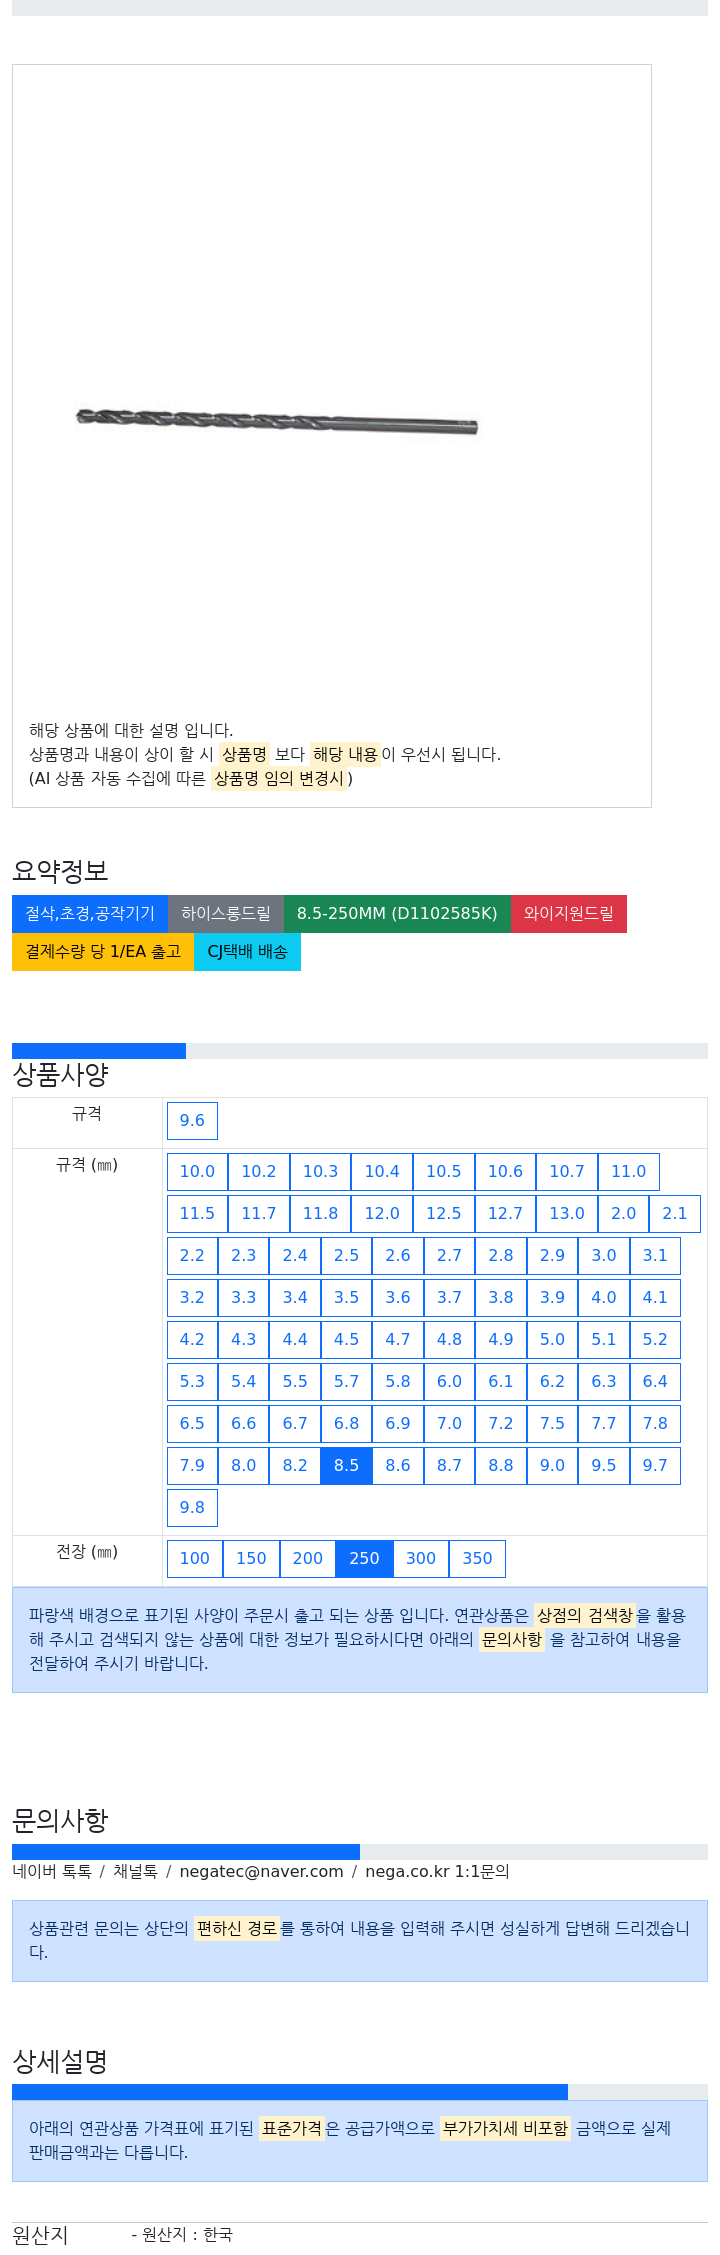The image size is (720, 2255).
Task: Click the 결제수량 당 1/EA 출고 badge
Action: pos(103,952)
